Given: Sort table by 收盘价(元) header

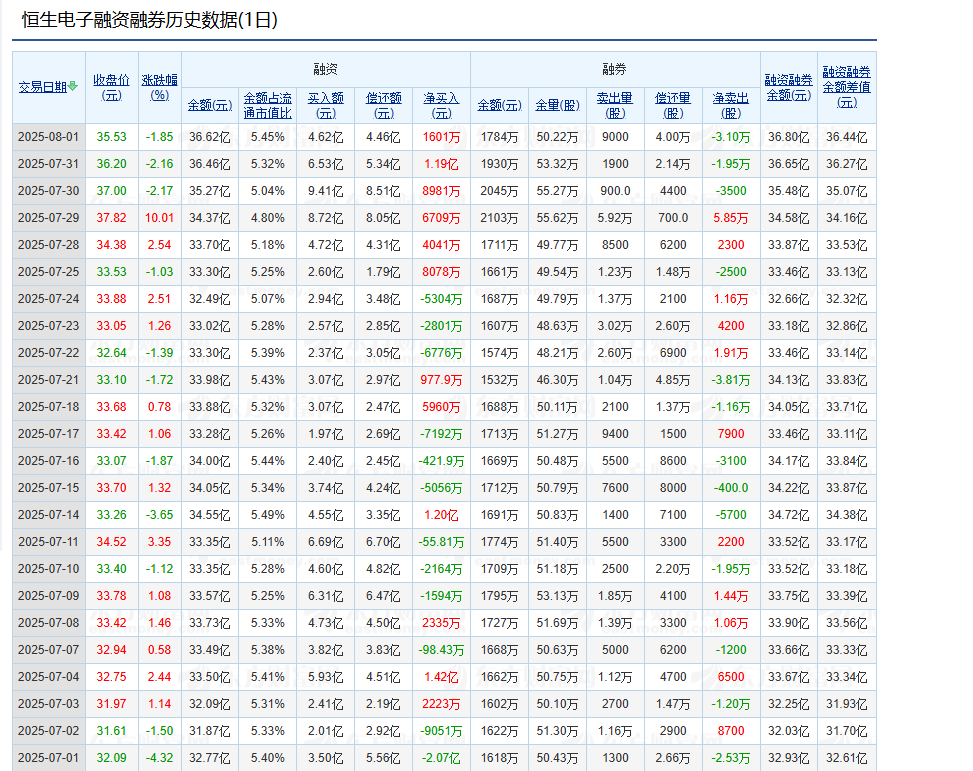Looking at the screenshot, I should coord(111,88).
